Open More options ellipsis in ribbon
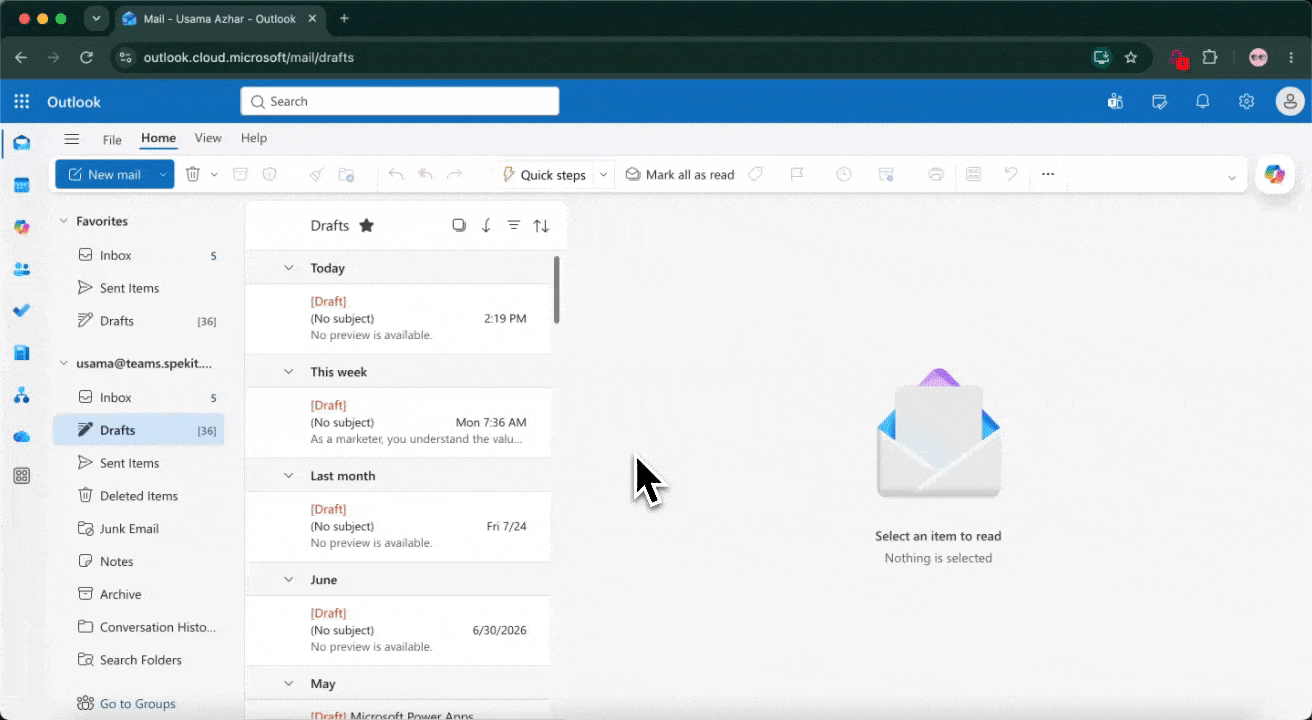Screen dimensions: 1312x720 click(1048, 174)
